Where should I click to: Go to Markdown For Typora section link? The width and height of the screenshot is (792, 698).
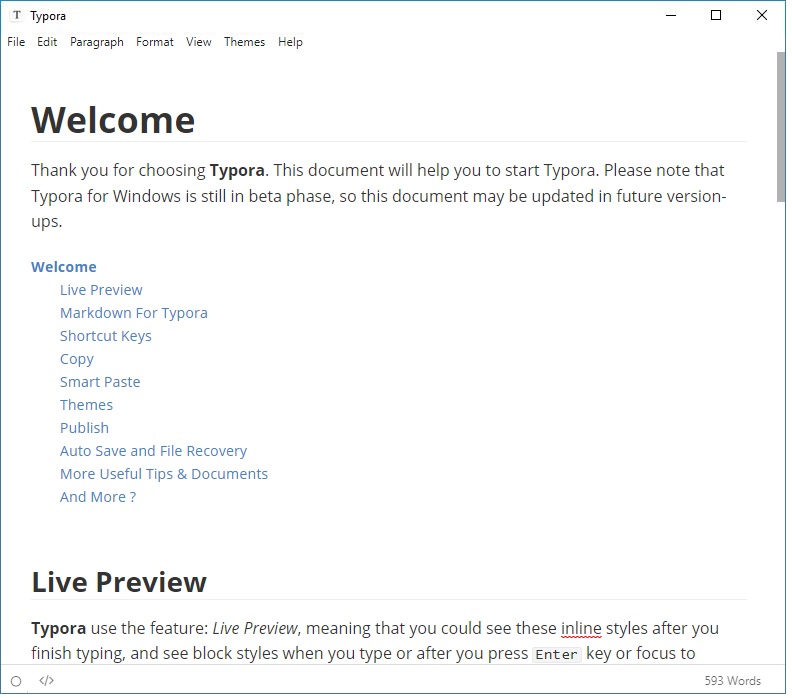point(134,315)
